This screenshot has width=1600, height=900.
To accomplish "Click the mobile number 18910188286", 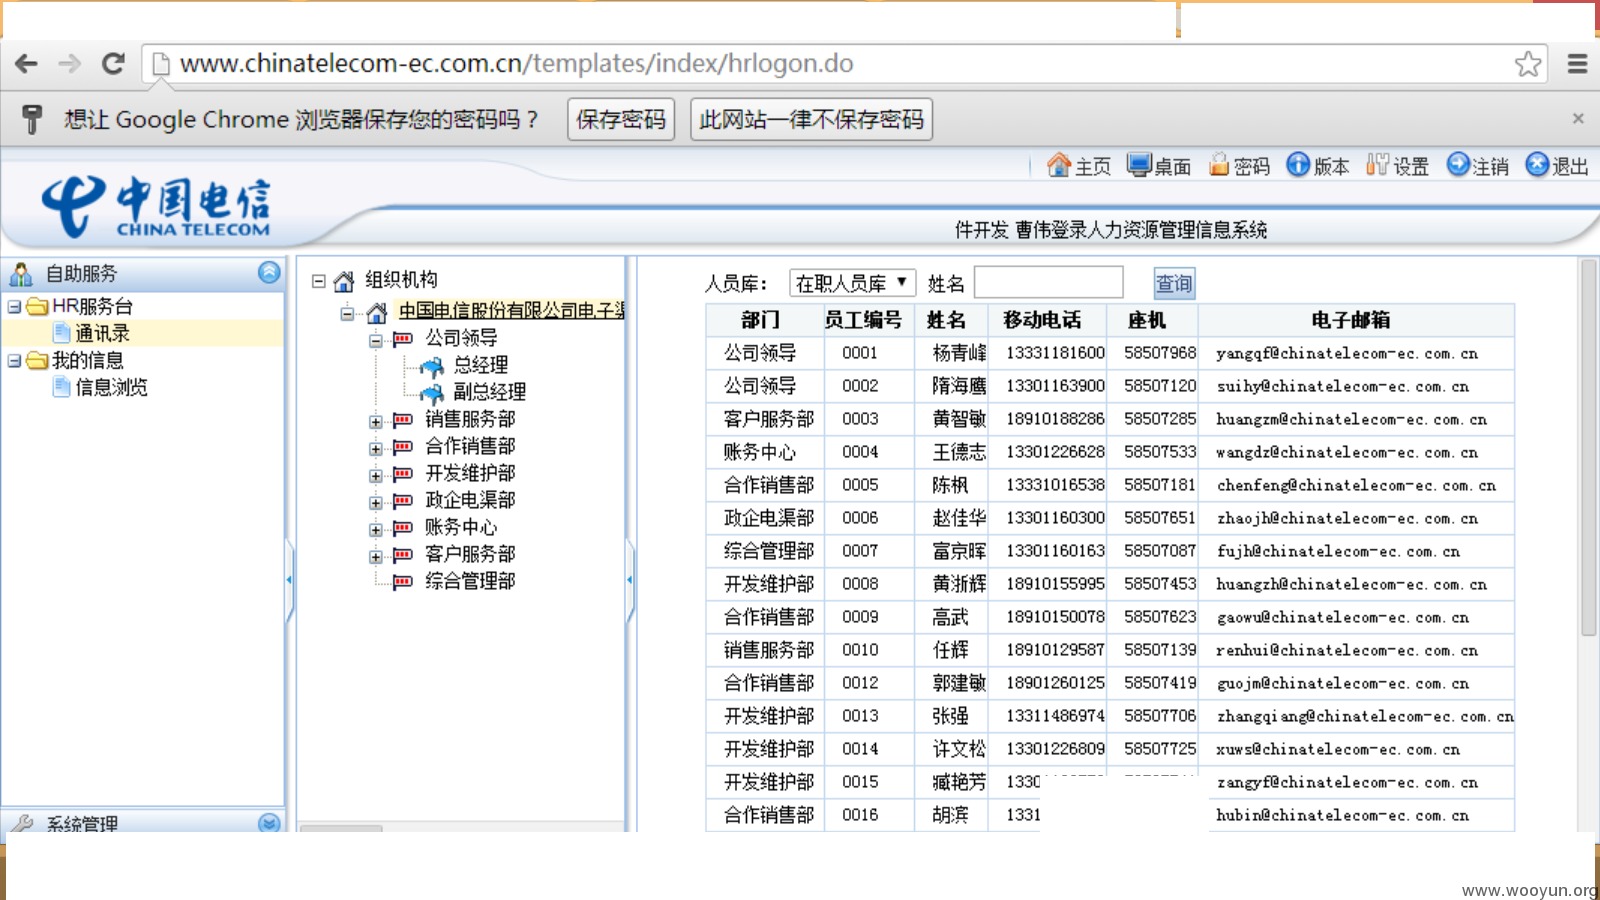I will (1055, 419).
